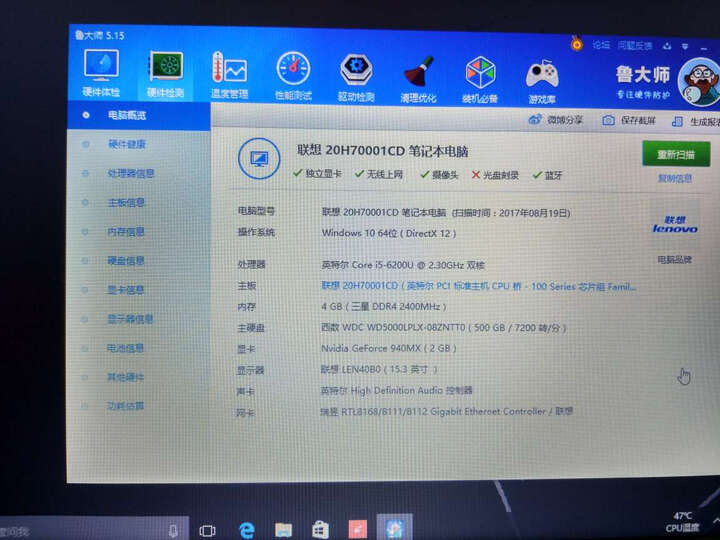Screen dimensions: 720x540
Task: Open Microsoft Edge from the taskbar
Action: click(247, 530)
